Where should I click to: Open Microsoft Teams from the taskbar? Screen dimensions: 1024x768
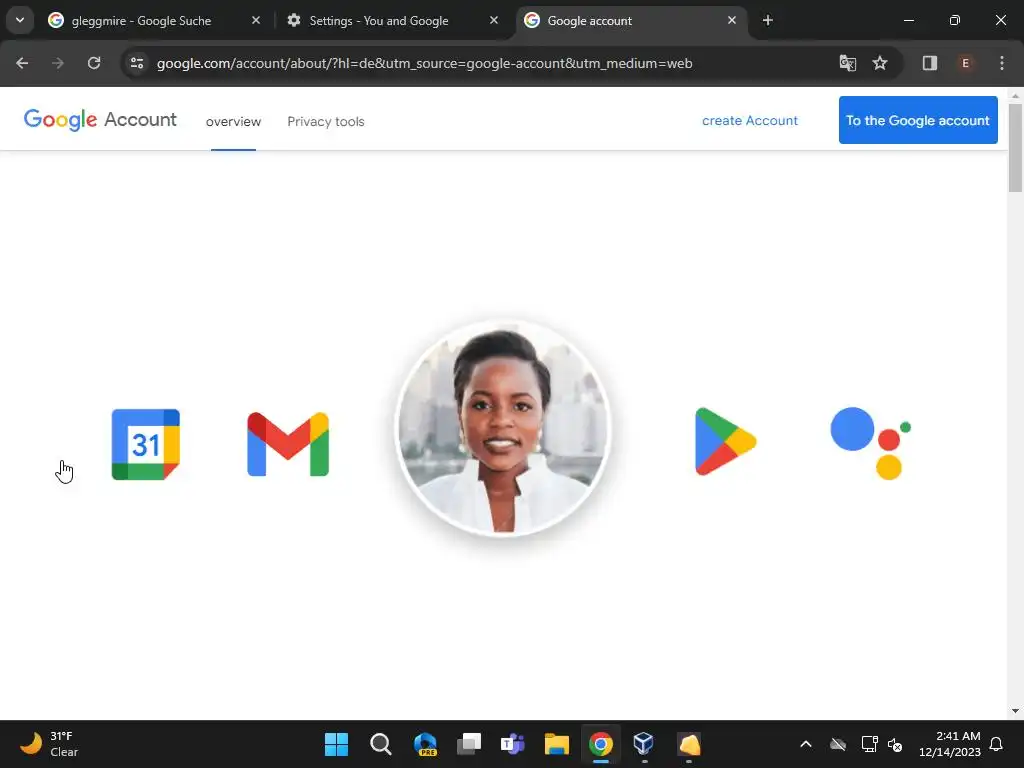pyautogui.click(x=513, y=744)
